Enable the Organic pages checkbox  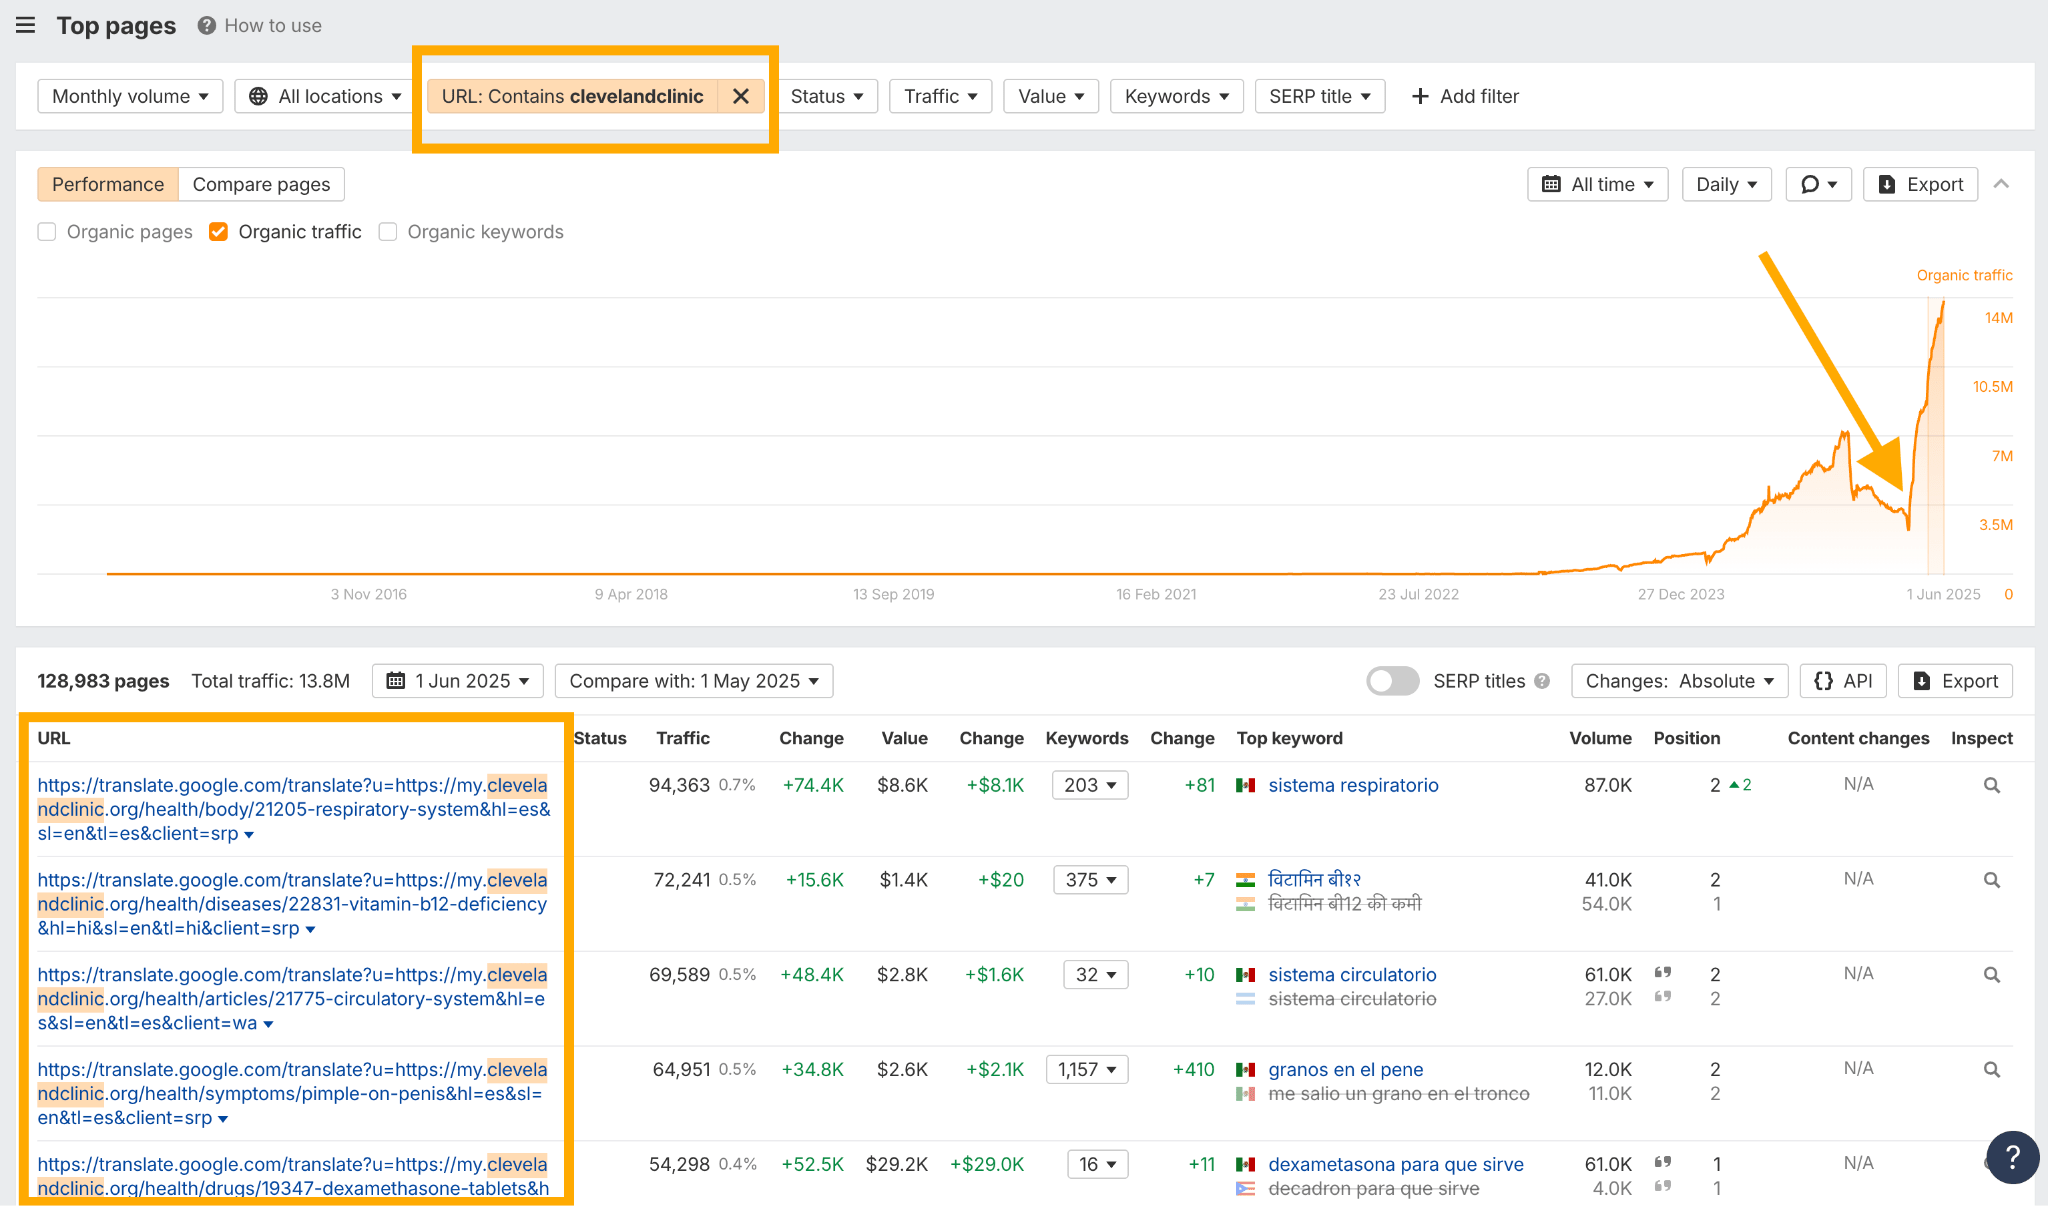47,231
